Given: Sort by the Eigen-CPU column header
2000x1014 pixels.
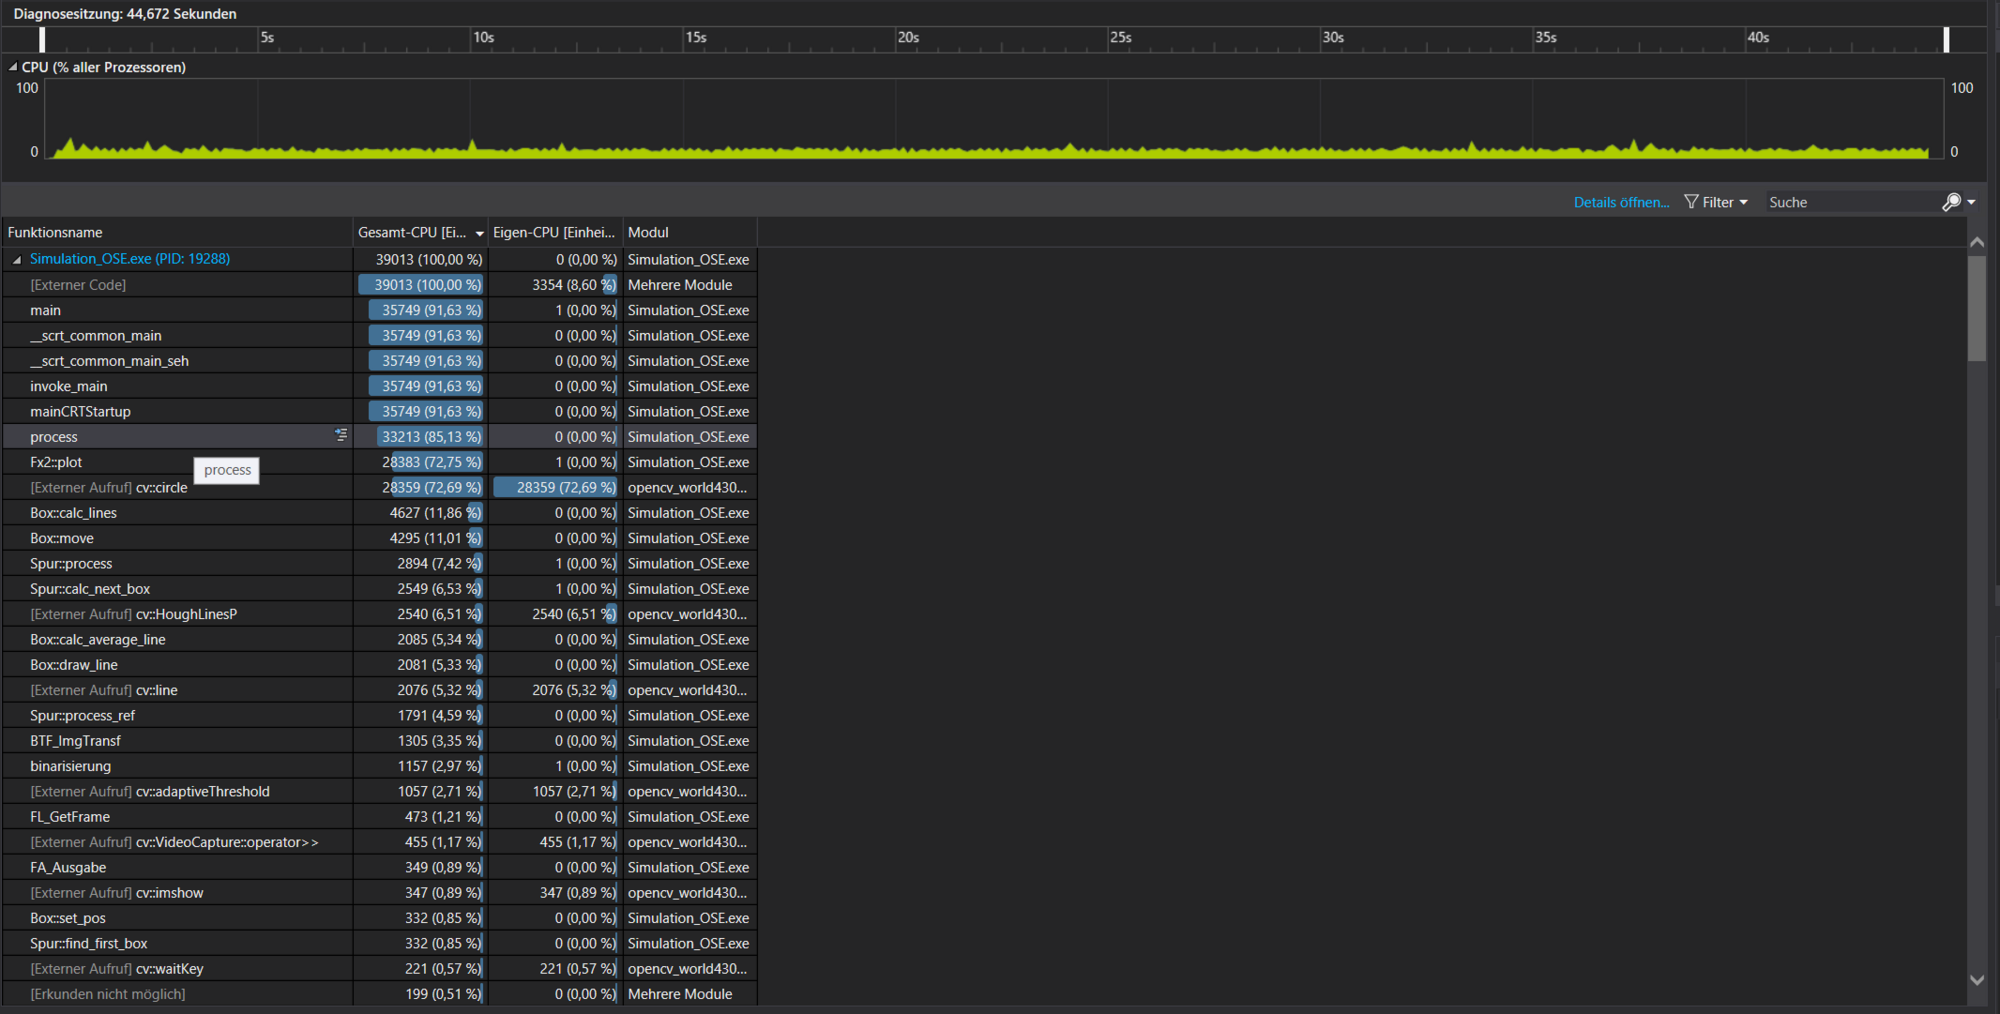Looking at the screenshot, I should click(x=553, y=233).
